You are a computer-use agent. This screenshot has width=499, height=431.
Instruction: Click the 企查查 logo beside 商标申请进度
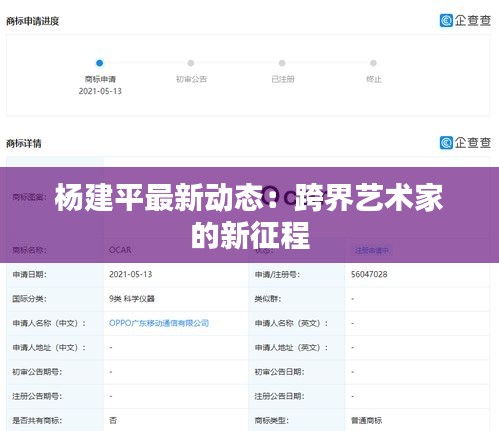pos(465,21)
